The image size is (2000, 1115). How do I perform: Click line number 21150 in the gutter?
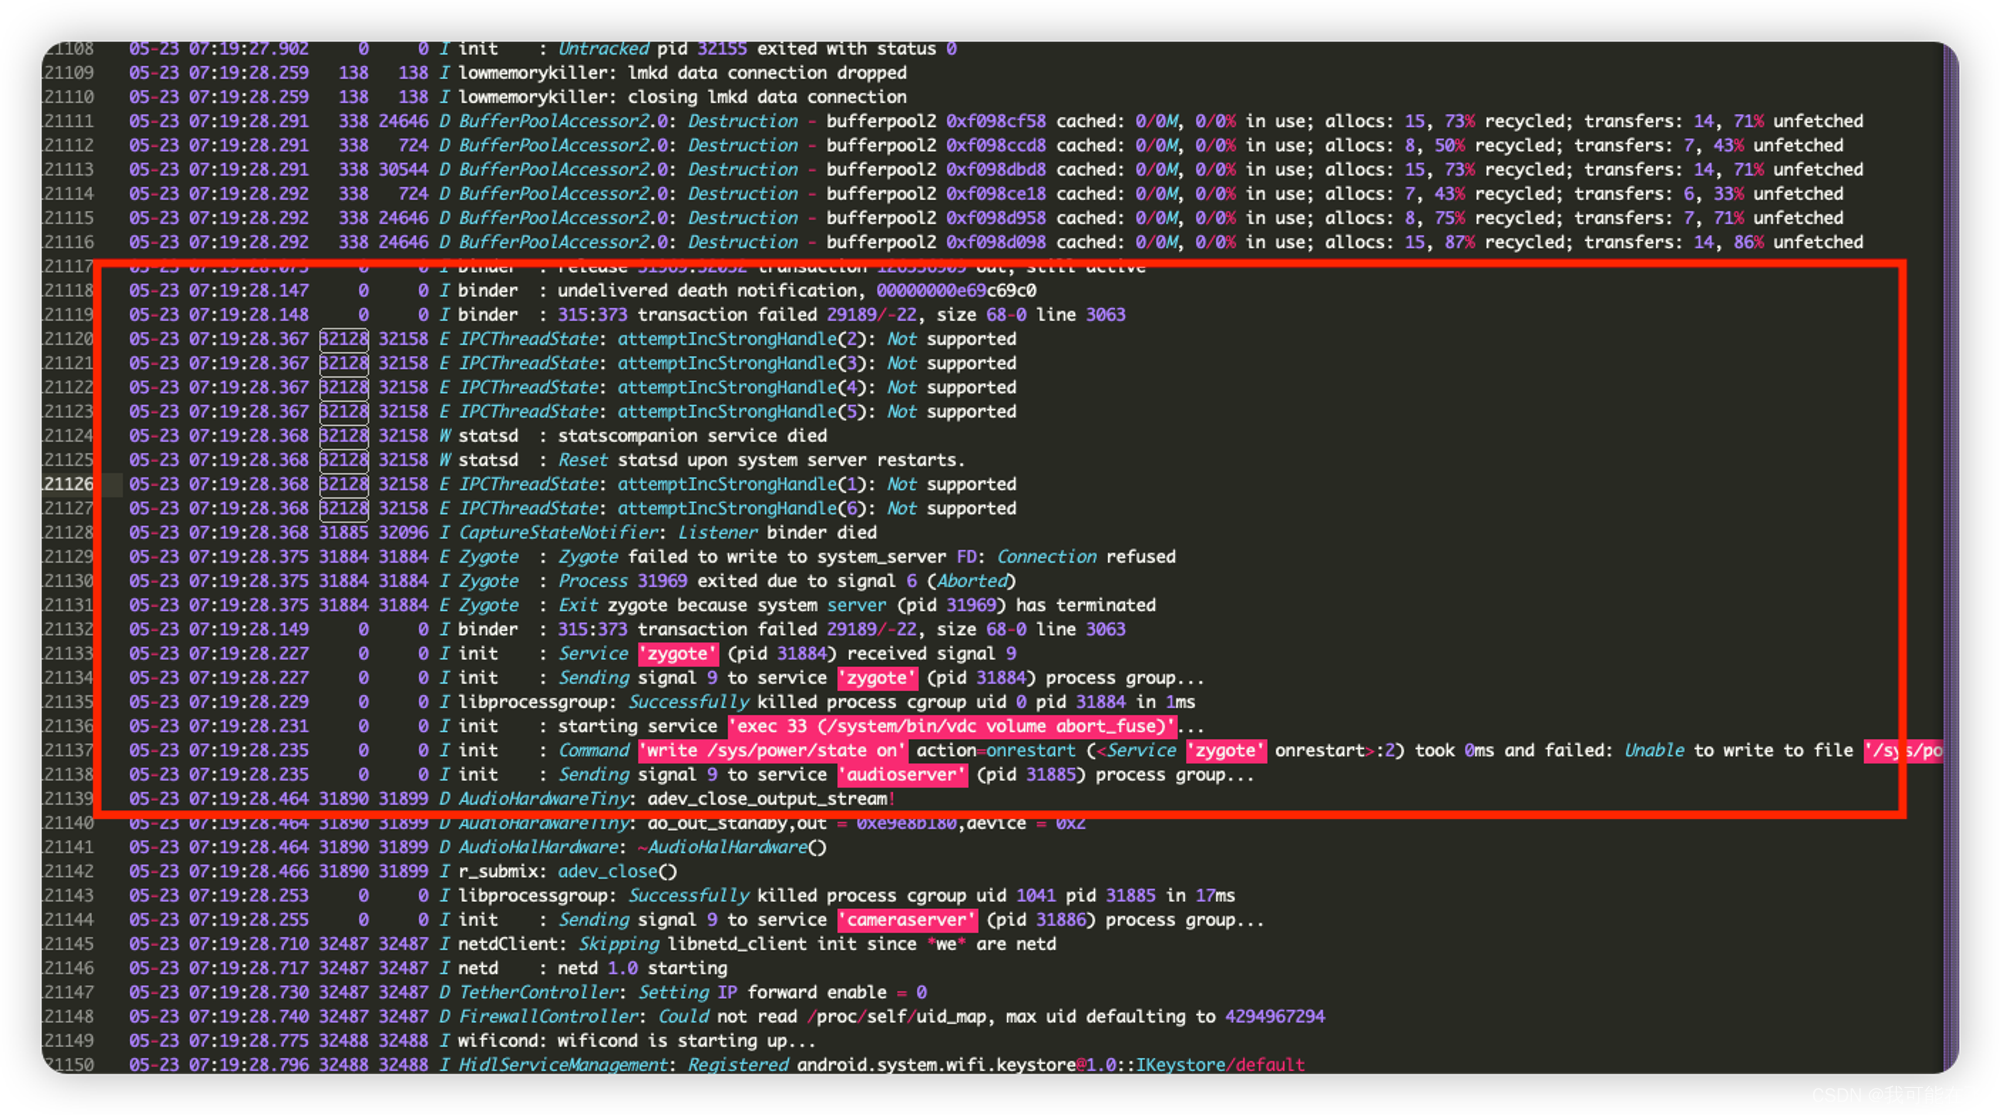pyautogui.click(x=68, y=1065)
